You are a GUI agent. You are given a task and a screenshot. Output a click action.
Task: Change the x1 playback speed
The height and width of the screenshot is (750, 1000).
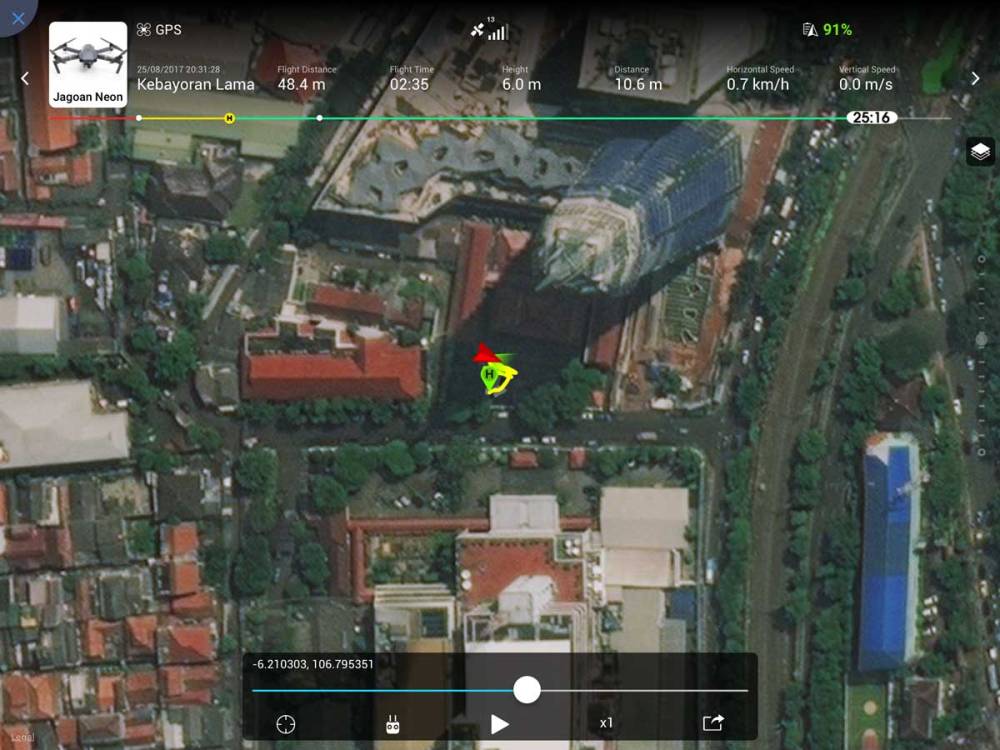(x=606, y=723)
